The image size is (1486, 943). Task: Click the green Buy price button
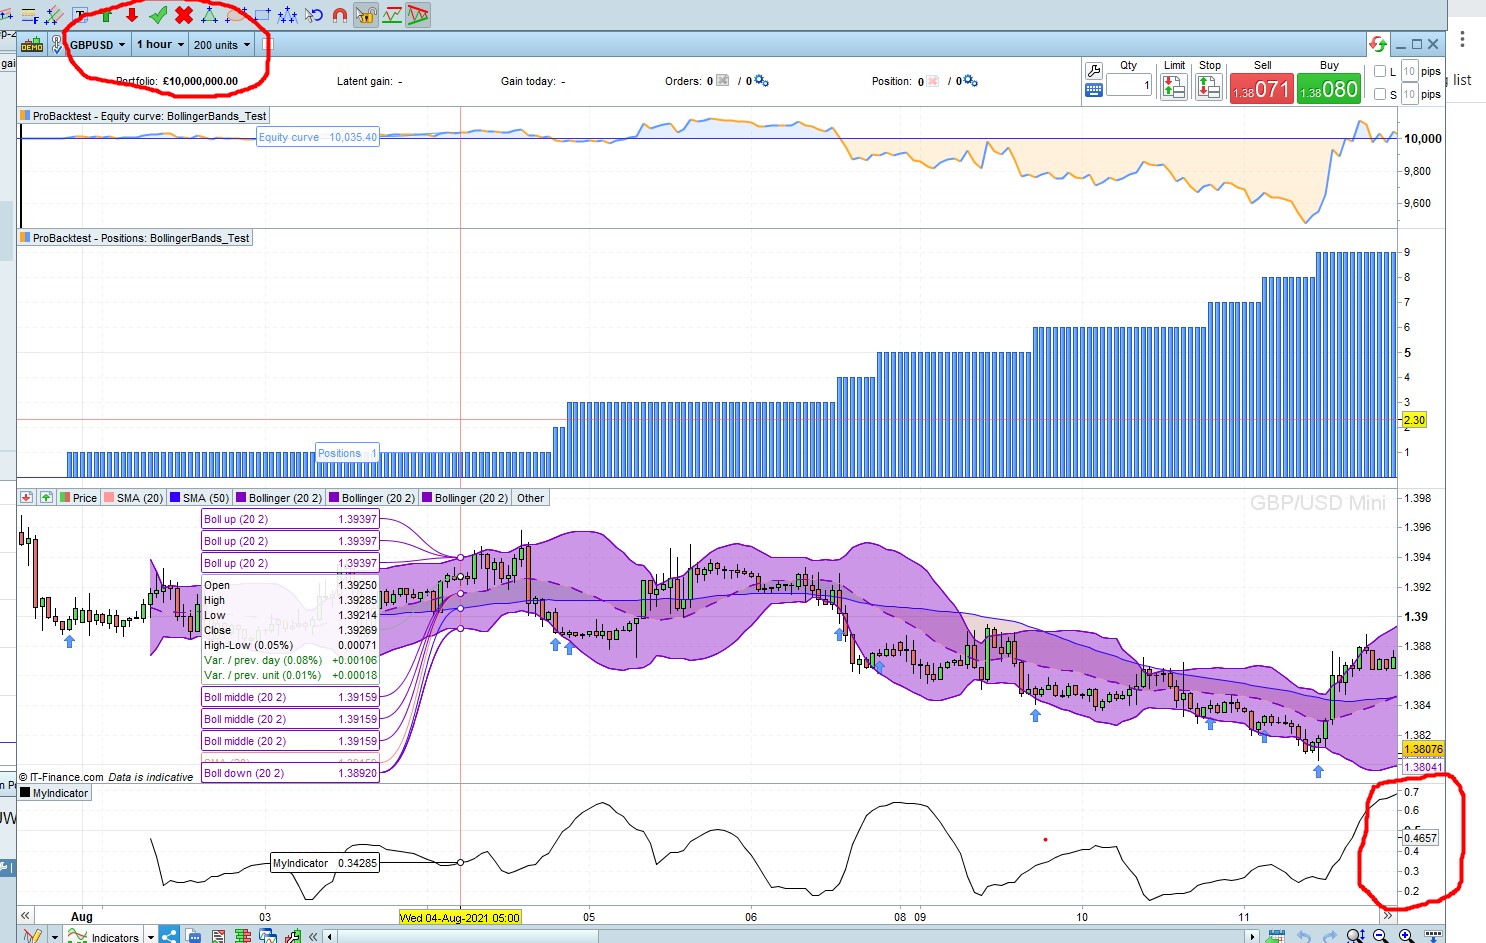click(1328, 89)
